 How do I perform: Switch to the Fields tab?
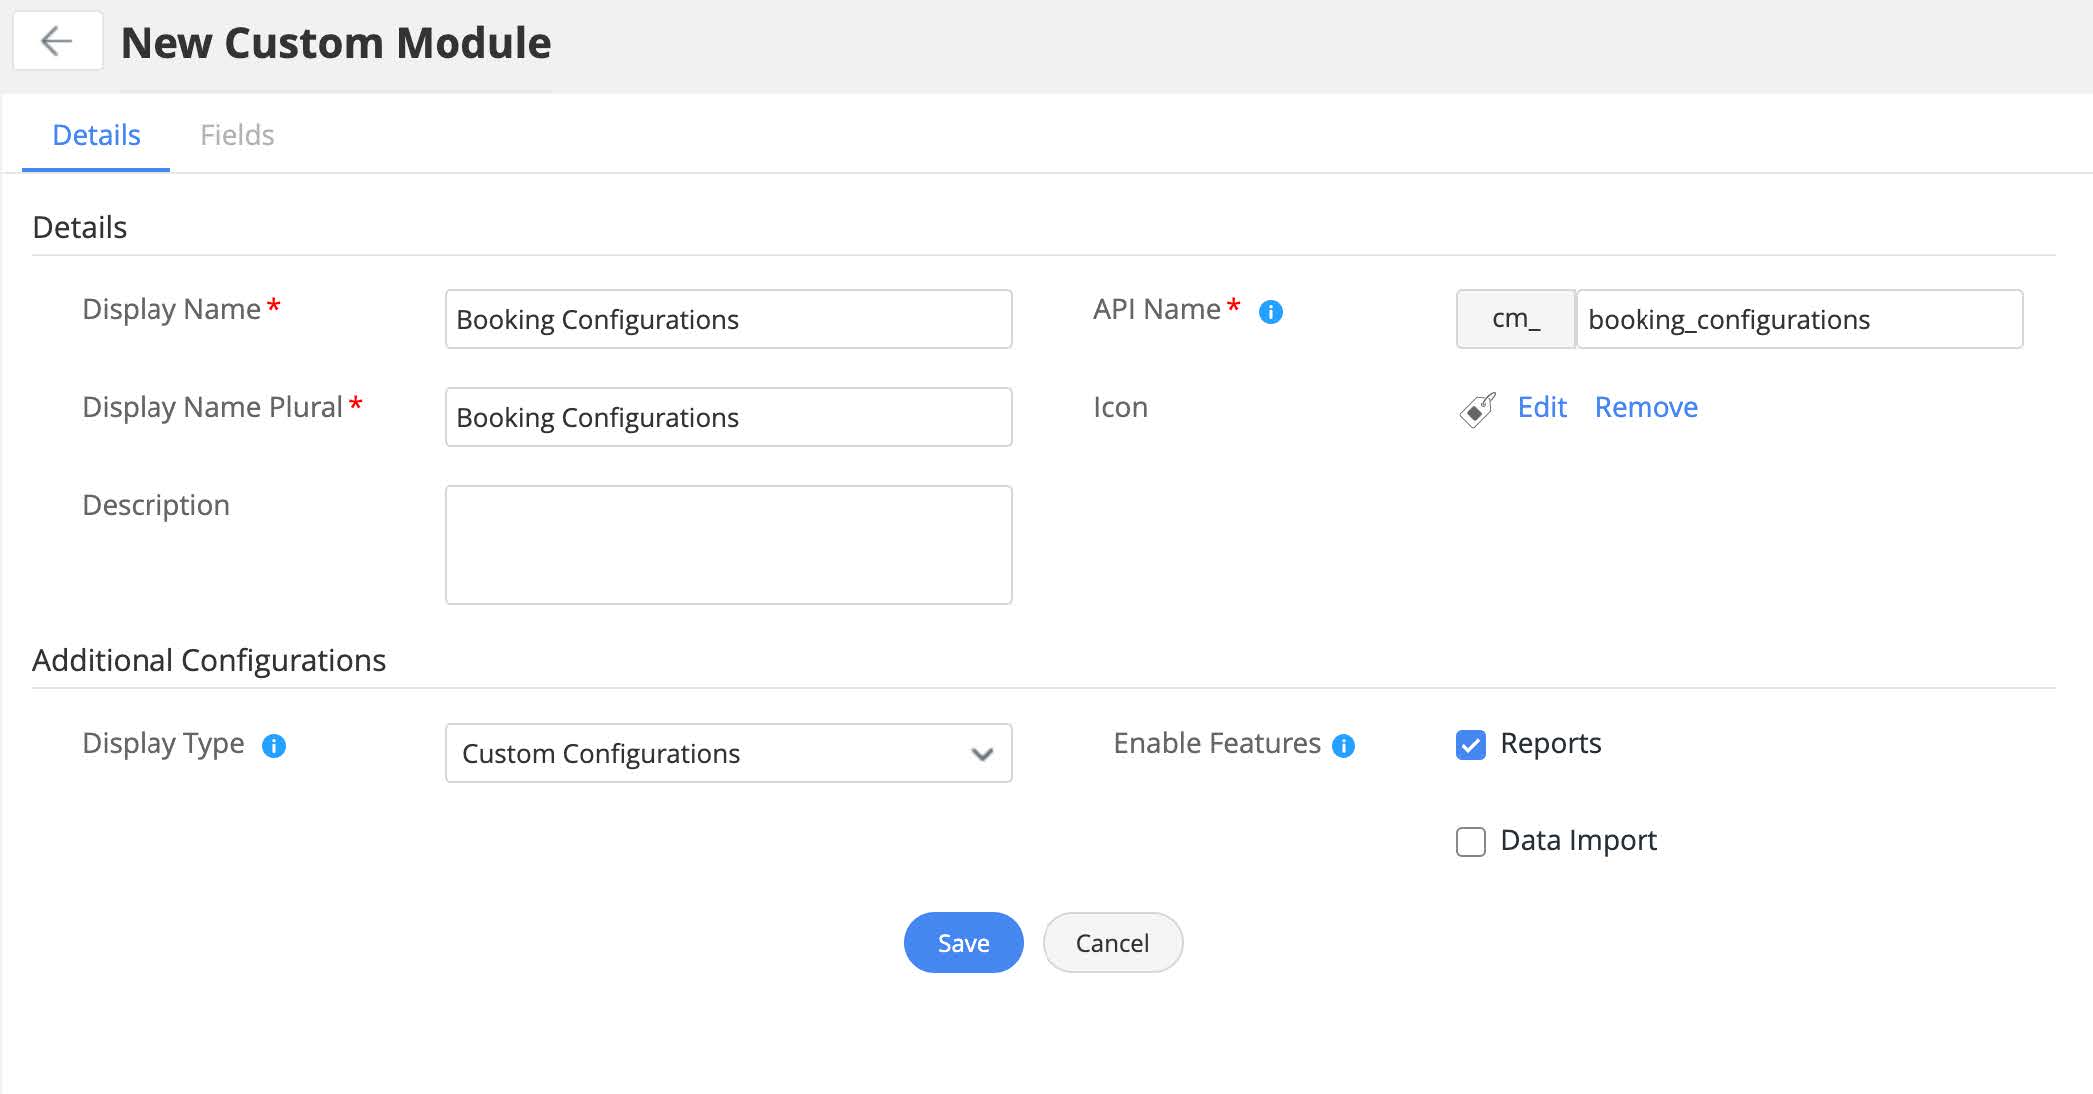pos(237,135)
